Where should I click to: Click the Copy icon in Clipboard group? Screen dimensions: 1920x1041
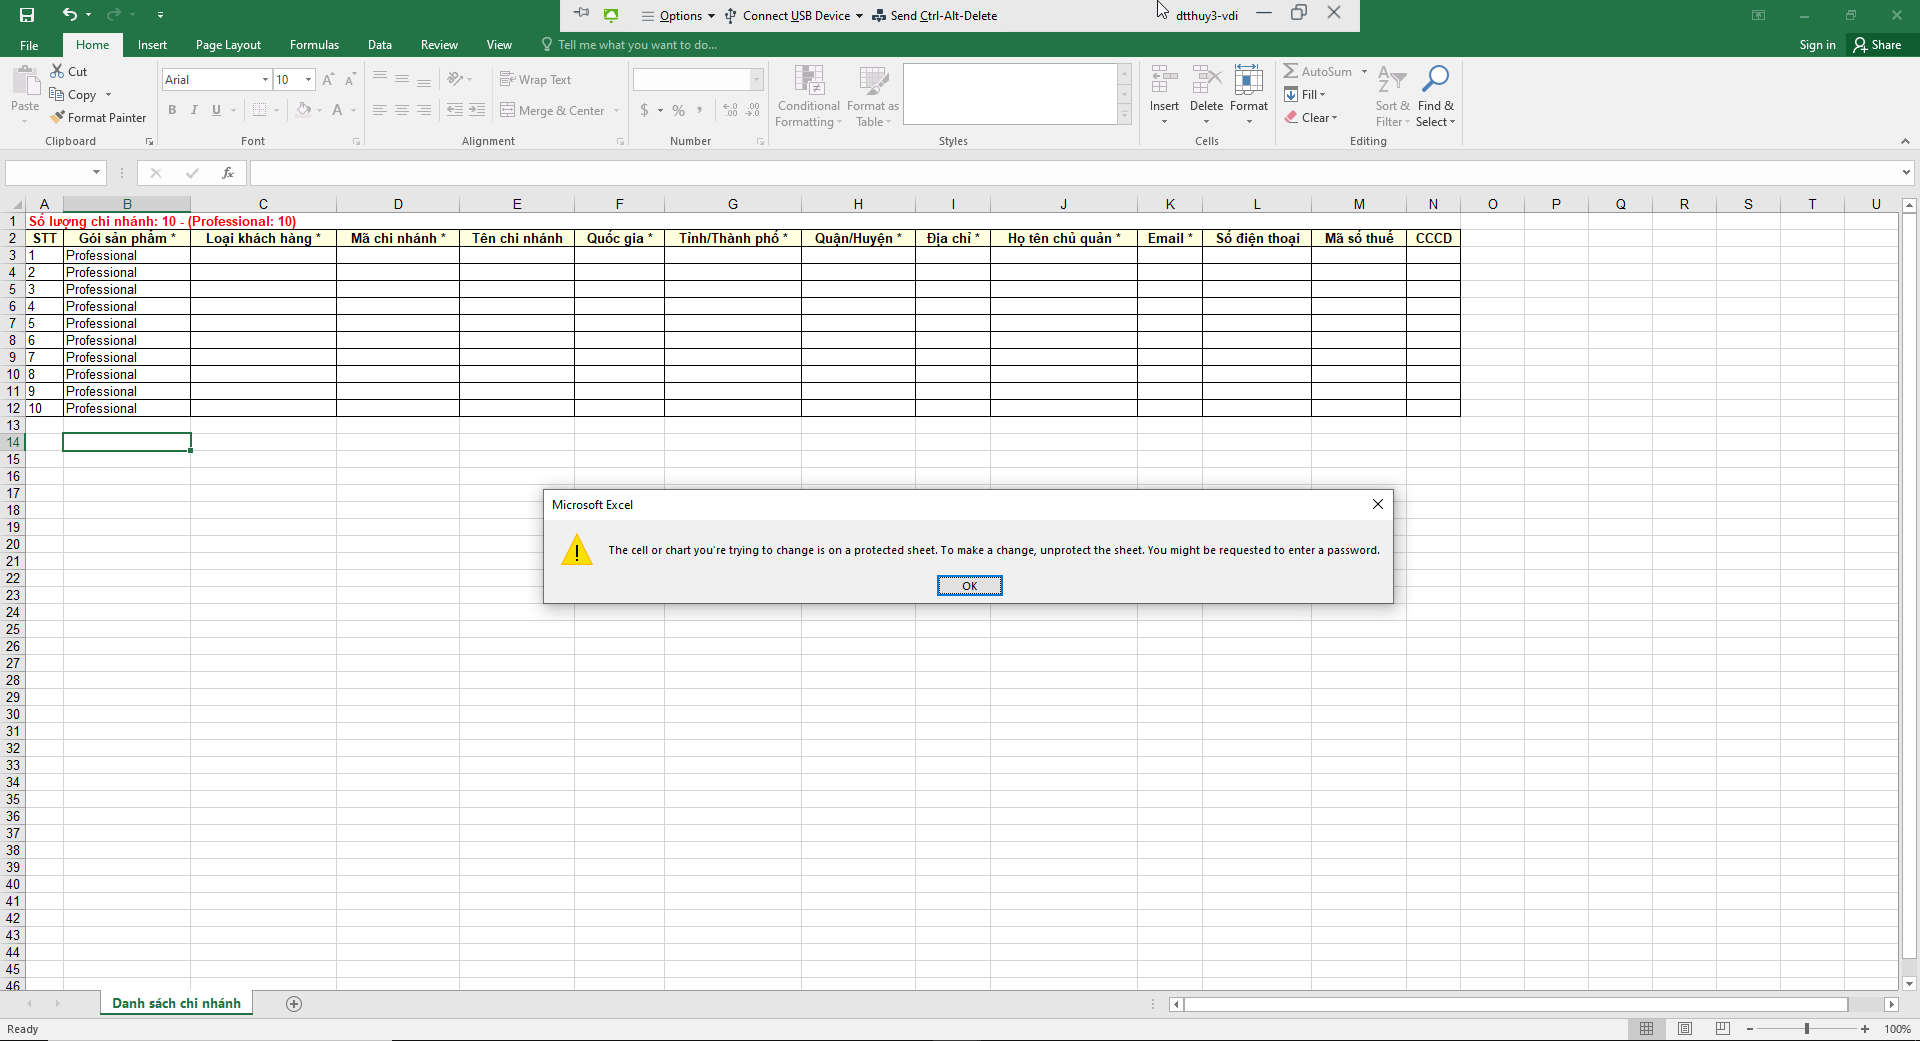[x=57, y=95]
